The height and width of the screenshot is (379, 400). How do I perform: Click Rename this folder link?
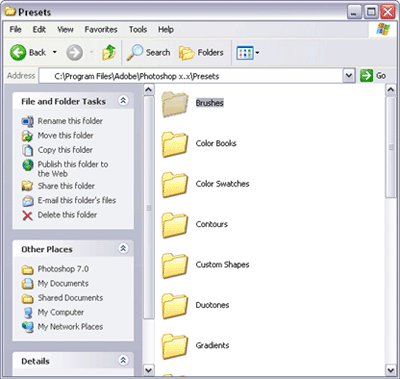[x=70, y=121]
